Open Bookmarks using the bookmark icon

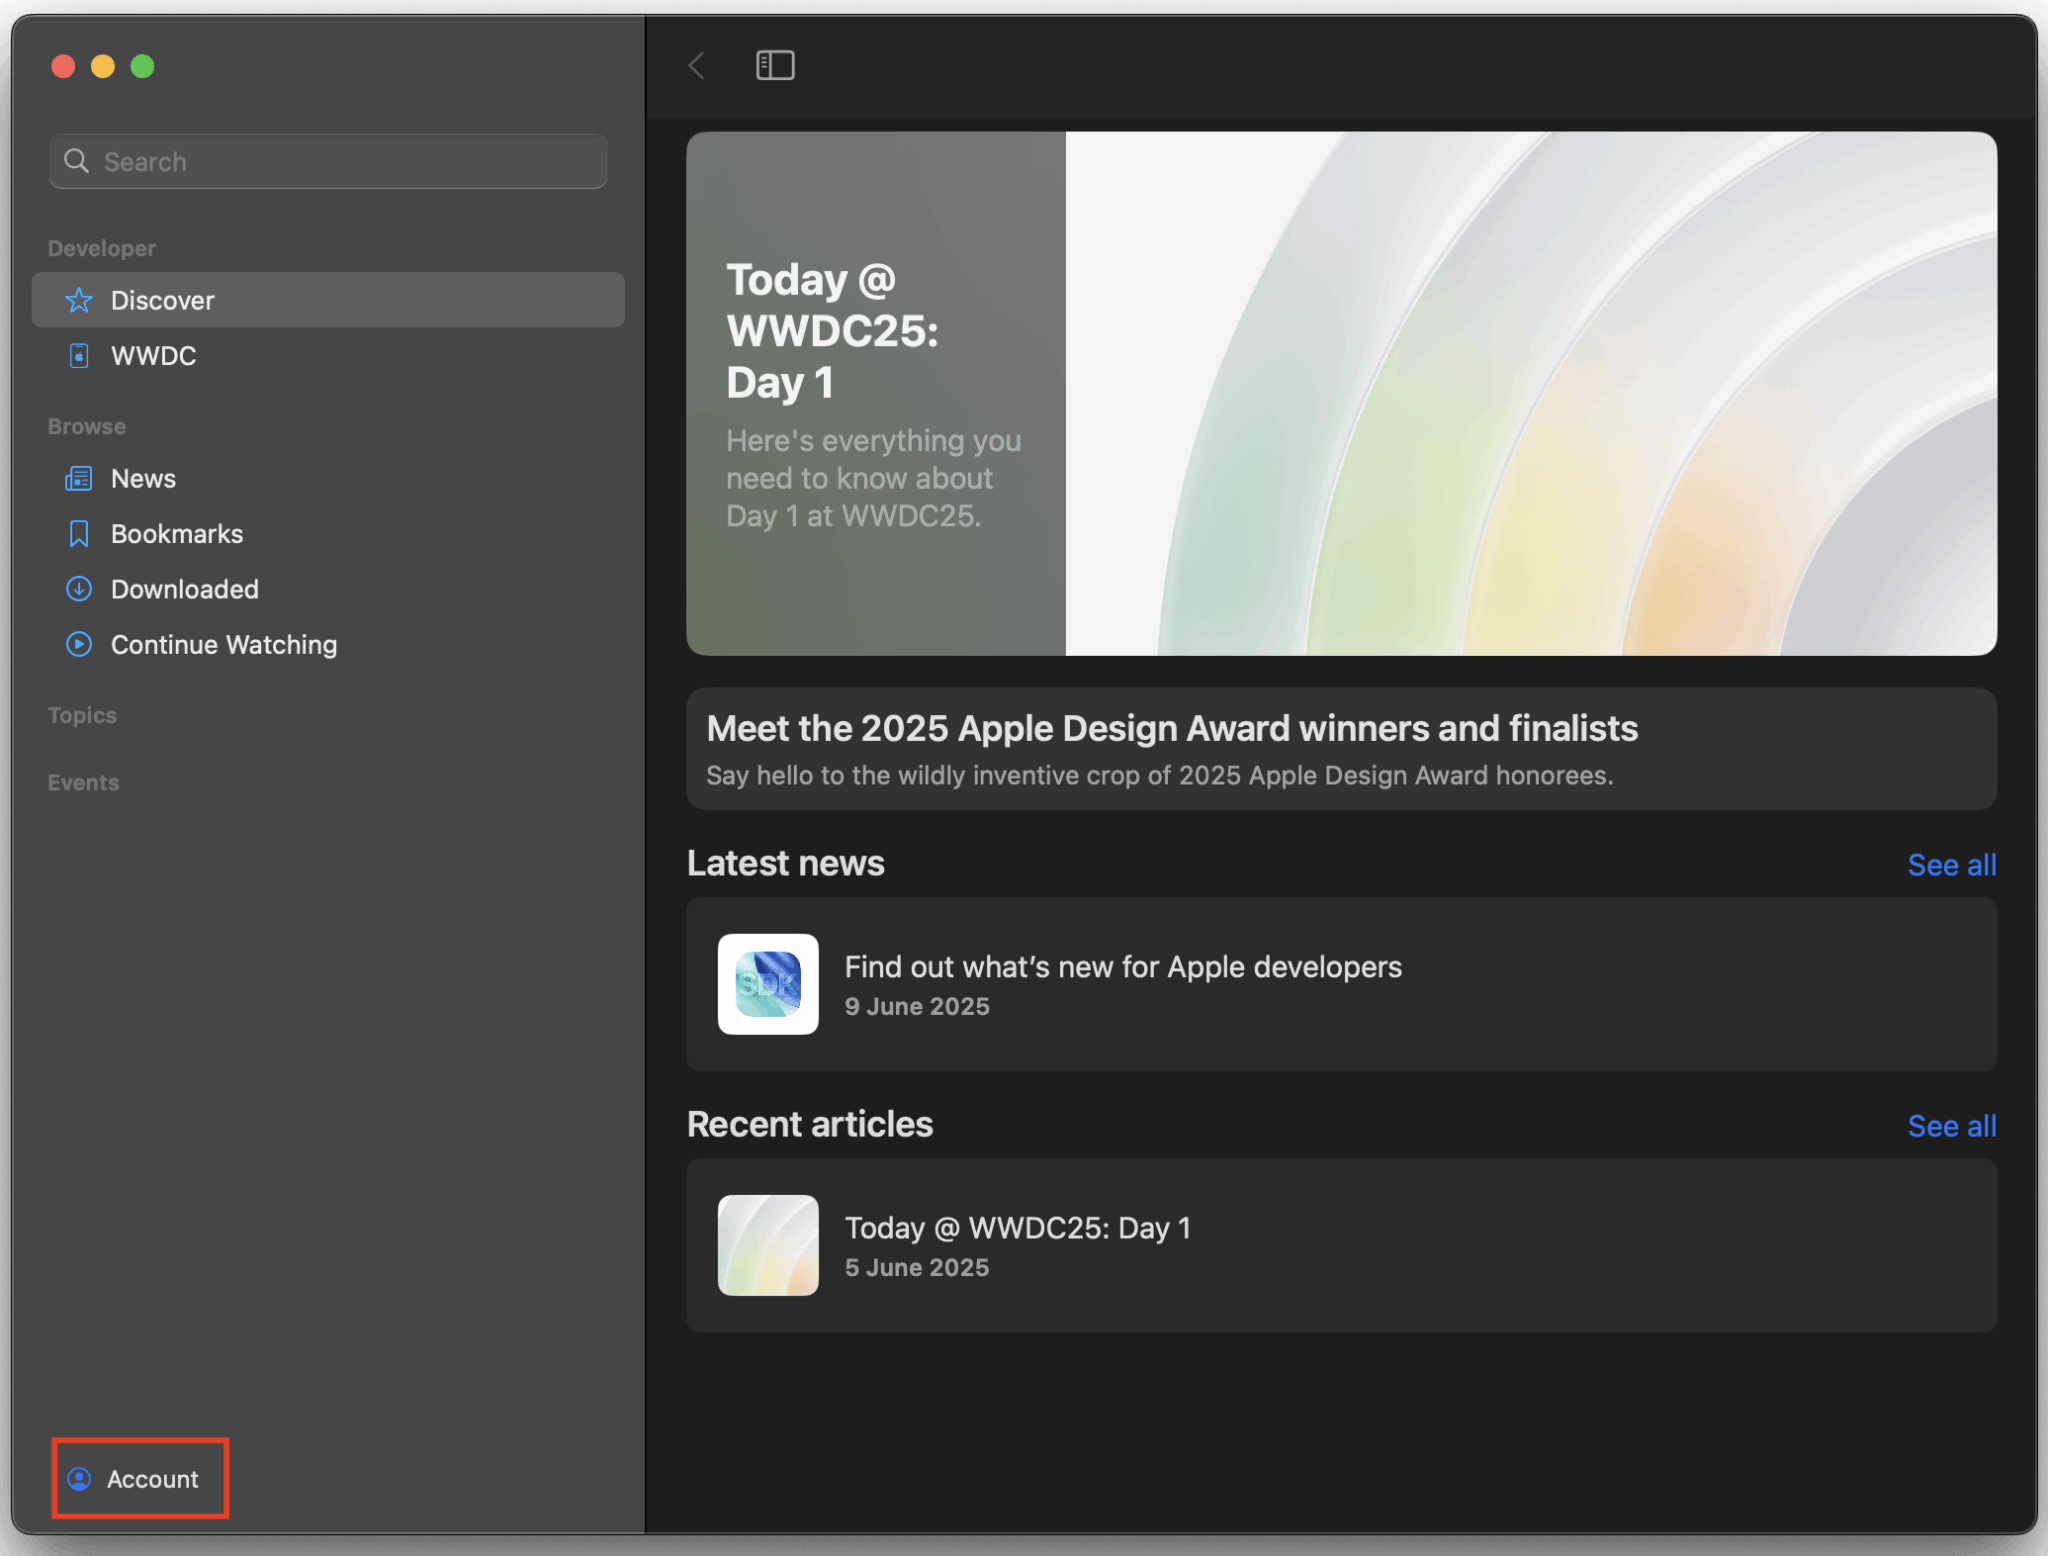[x=79, y=533]
